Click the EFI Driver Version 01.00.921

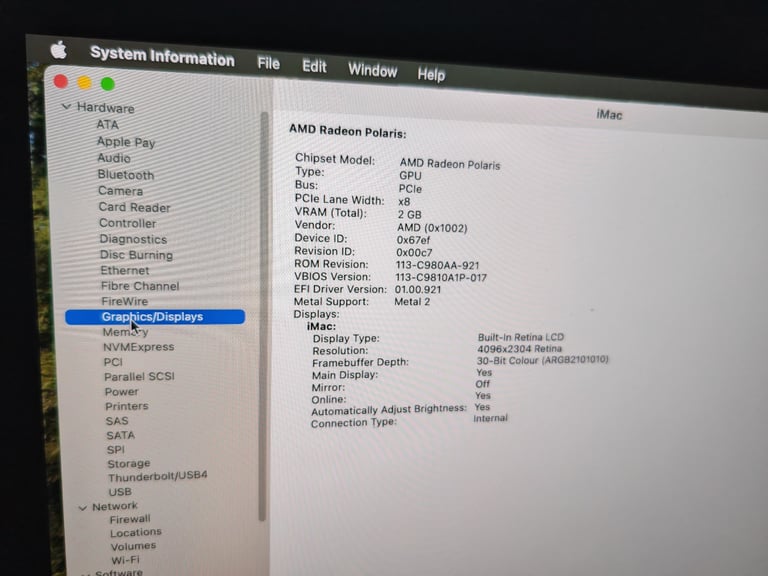pos(418,289)
